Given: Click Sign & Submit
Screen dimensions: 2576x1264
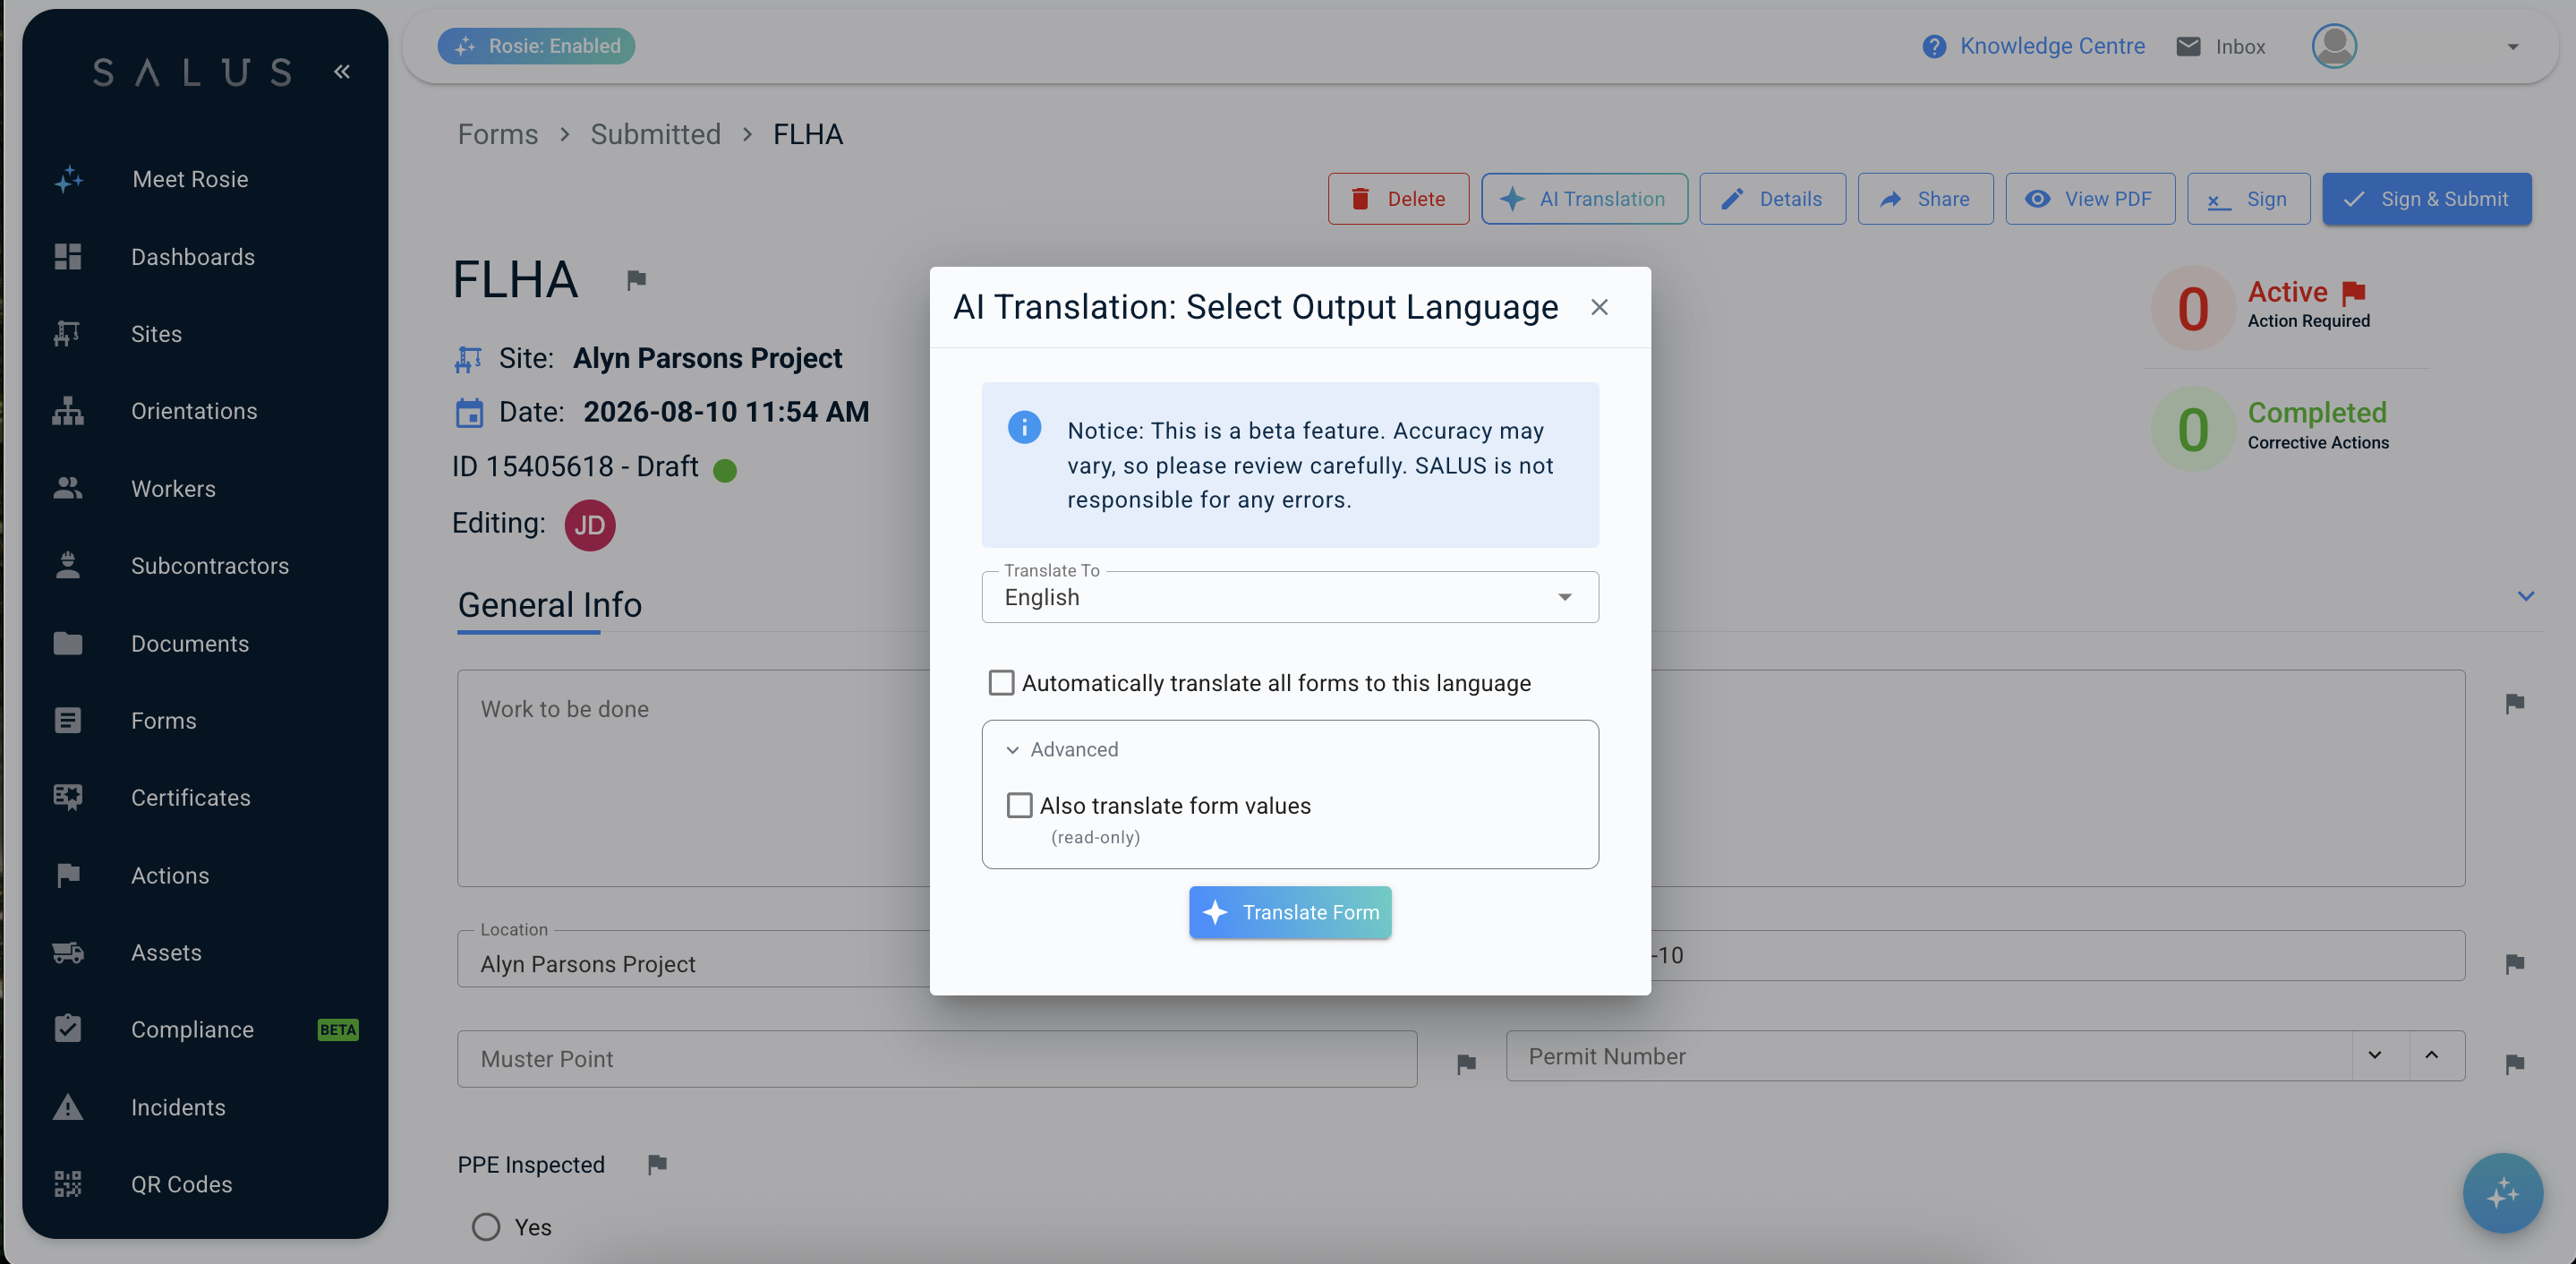Looking at the screenshot, I should point(2427,199).
